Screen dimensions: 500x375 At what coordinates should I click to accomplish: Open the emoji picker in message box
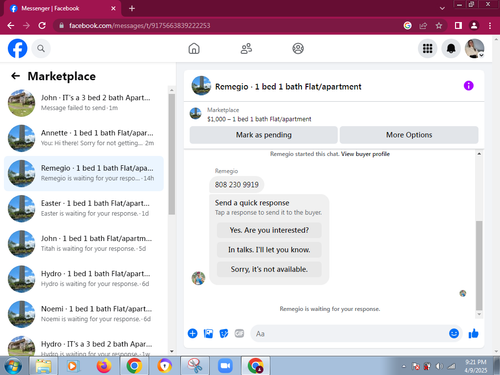[454, 333]
